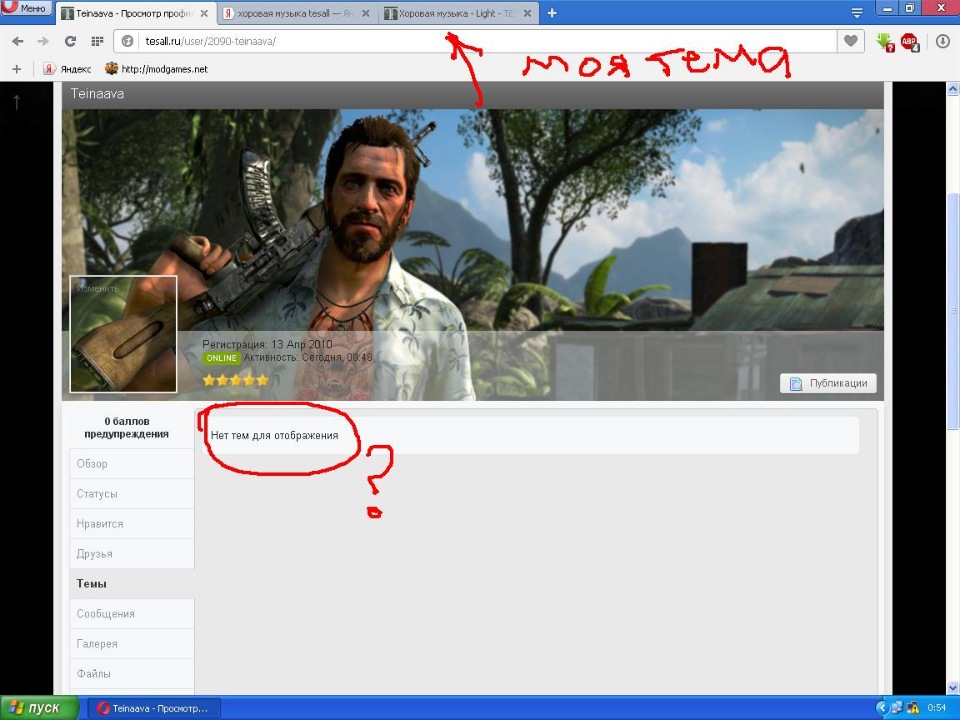Switch to the Хоровая музыка - Light tab
This screenshot has height=720, width=960.
[458, 13]
